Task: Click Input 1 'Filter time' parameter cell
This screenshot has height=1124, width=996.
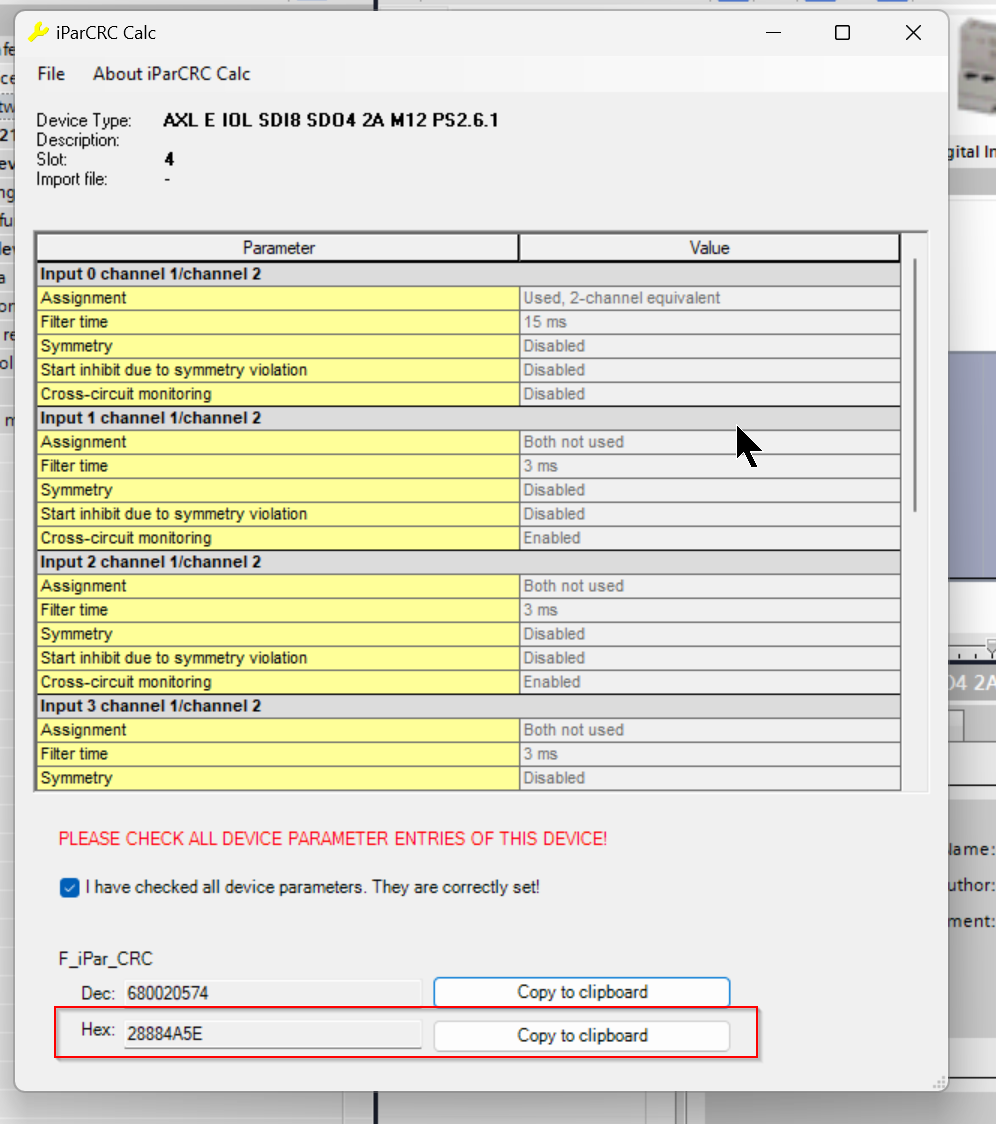Action: (x=278, y=466)
